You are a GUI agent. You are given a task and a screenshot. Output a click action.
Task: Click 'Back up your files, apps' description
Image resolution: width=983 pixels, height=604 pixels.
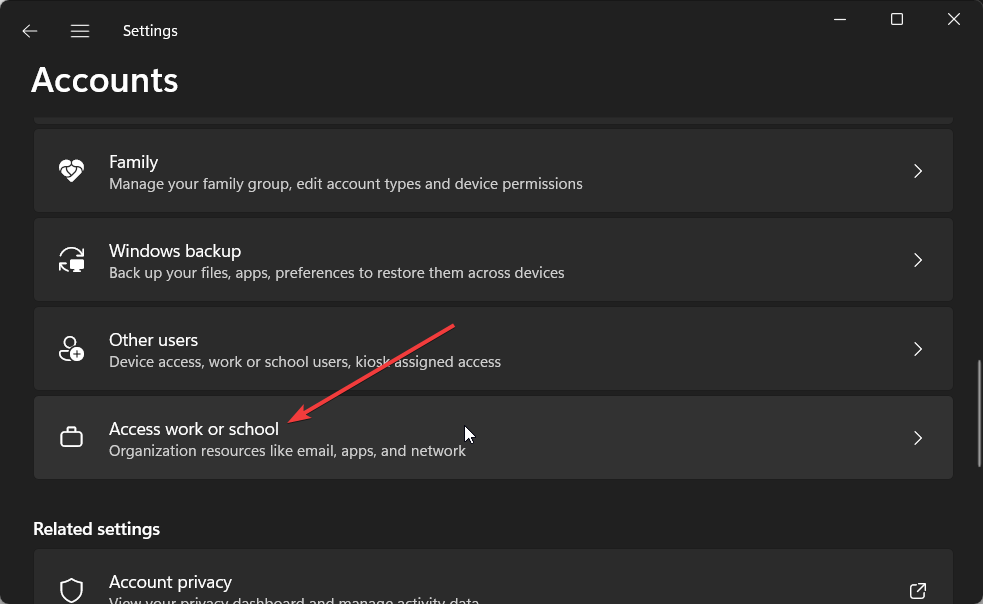(x=337, y=273)
